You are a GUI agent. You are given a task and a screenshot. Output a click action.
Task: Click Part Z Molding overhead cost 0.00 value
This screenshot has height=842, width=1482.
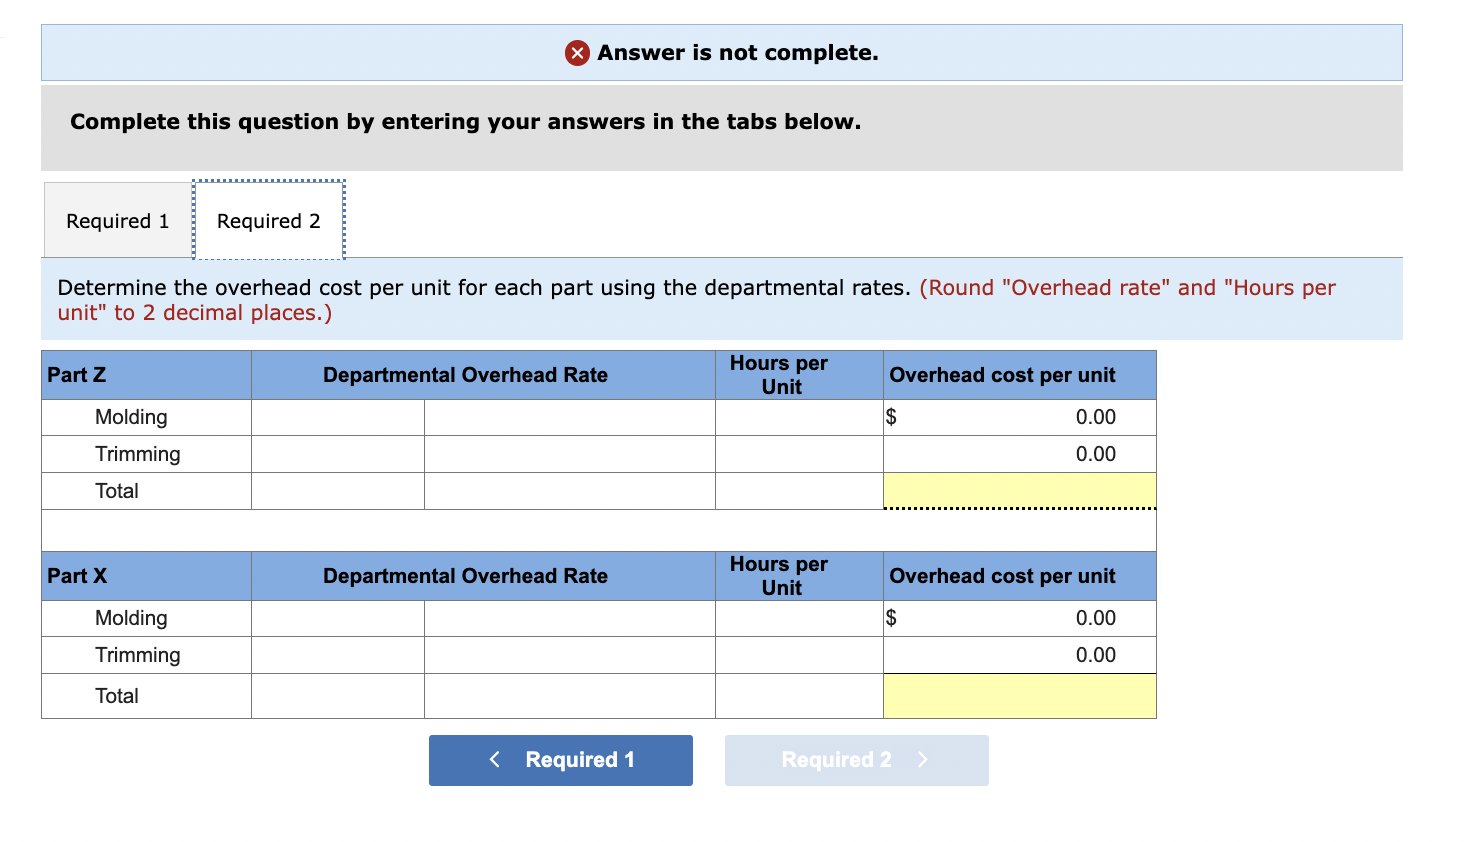(x=1095, y=418)
